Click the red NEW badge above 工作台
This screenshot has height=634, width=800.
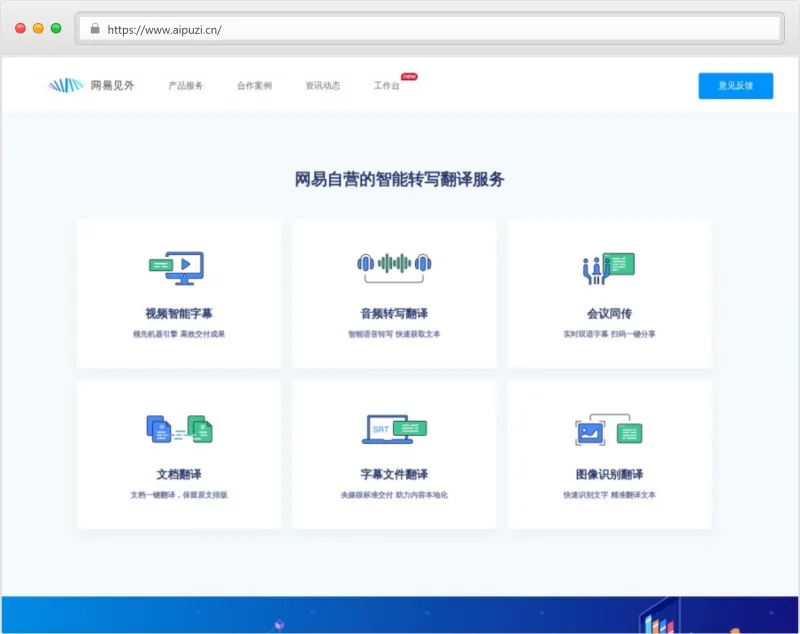point(408,74)
